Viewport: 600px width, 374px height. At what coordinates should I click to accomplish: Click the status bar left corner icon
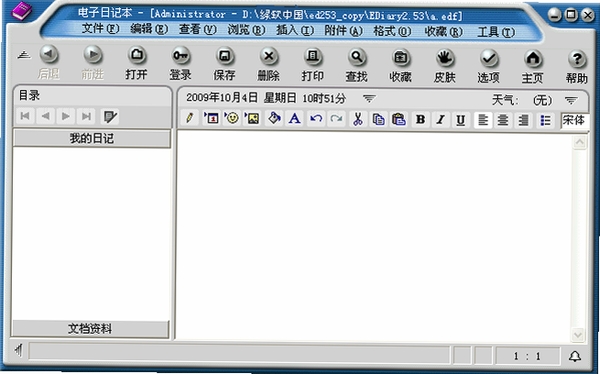(18, 350)
